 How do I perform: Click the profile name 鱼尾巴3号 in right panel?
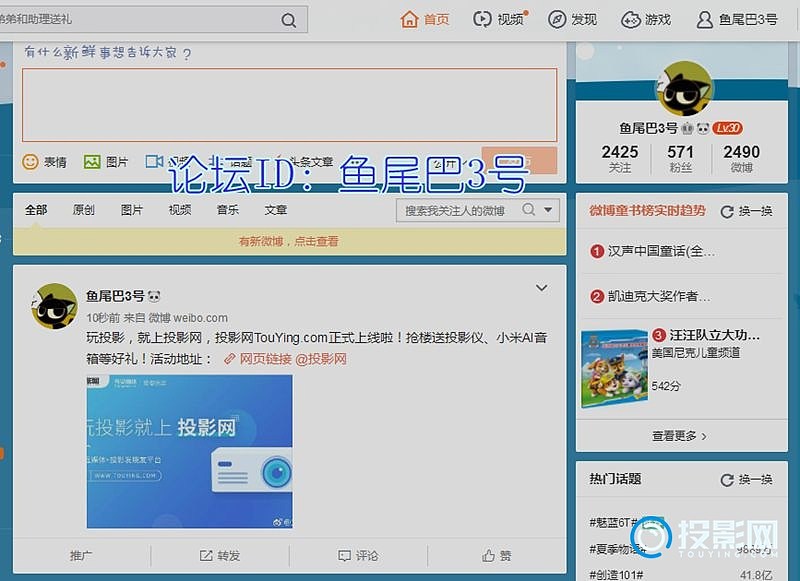tap(648, 128)
